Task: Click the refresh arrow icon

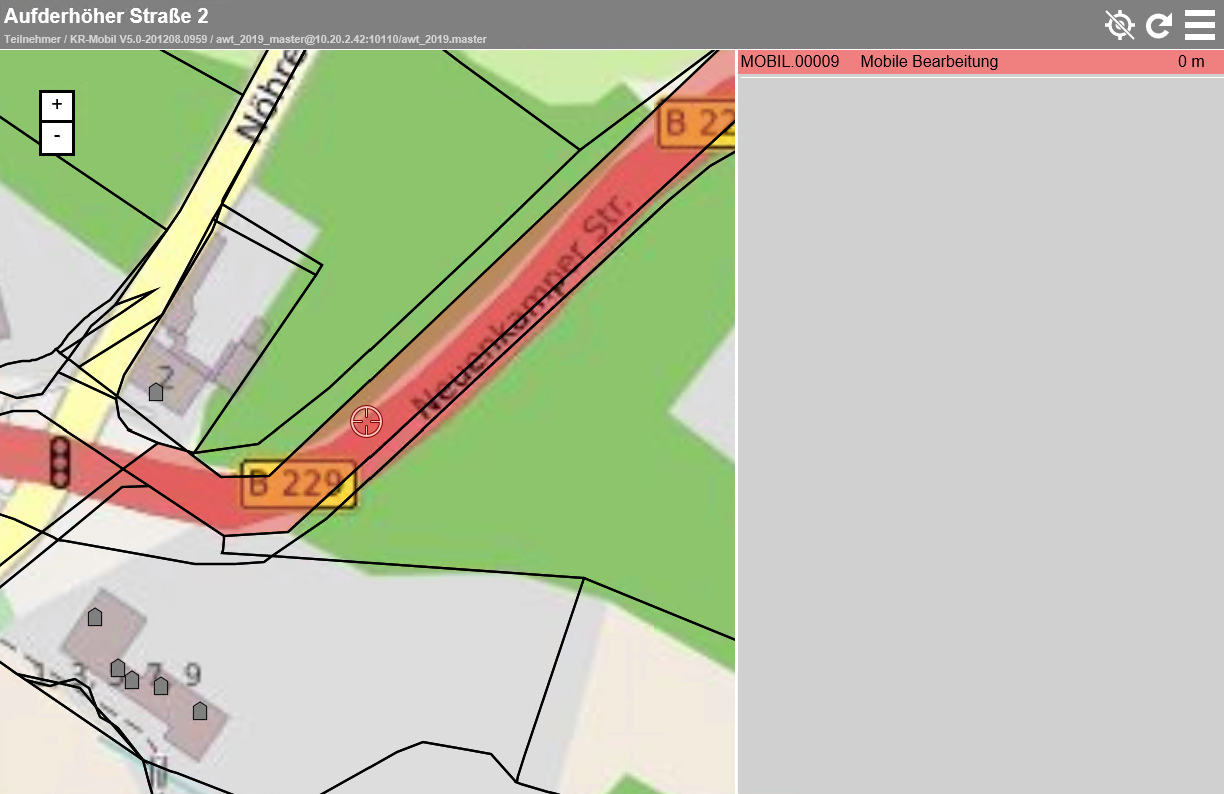Action: pos(1159,25)
